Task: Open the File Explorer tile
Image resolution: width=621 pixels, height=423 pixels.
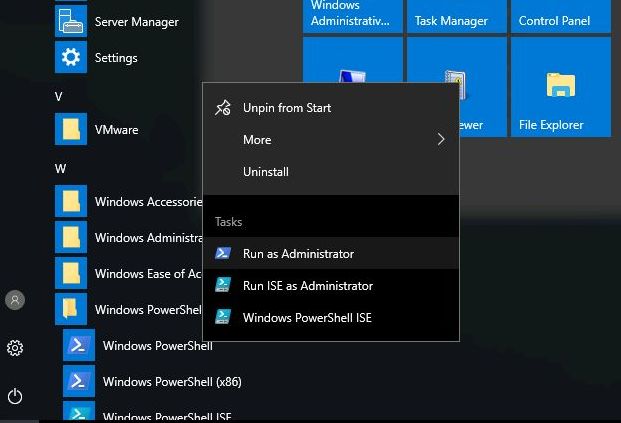Action: click(x=561, y=87)
